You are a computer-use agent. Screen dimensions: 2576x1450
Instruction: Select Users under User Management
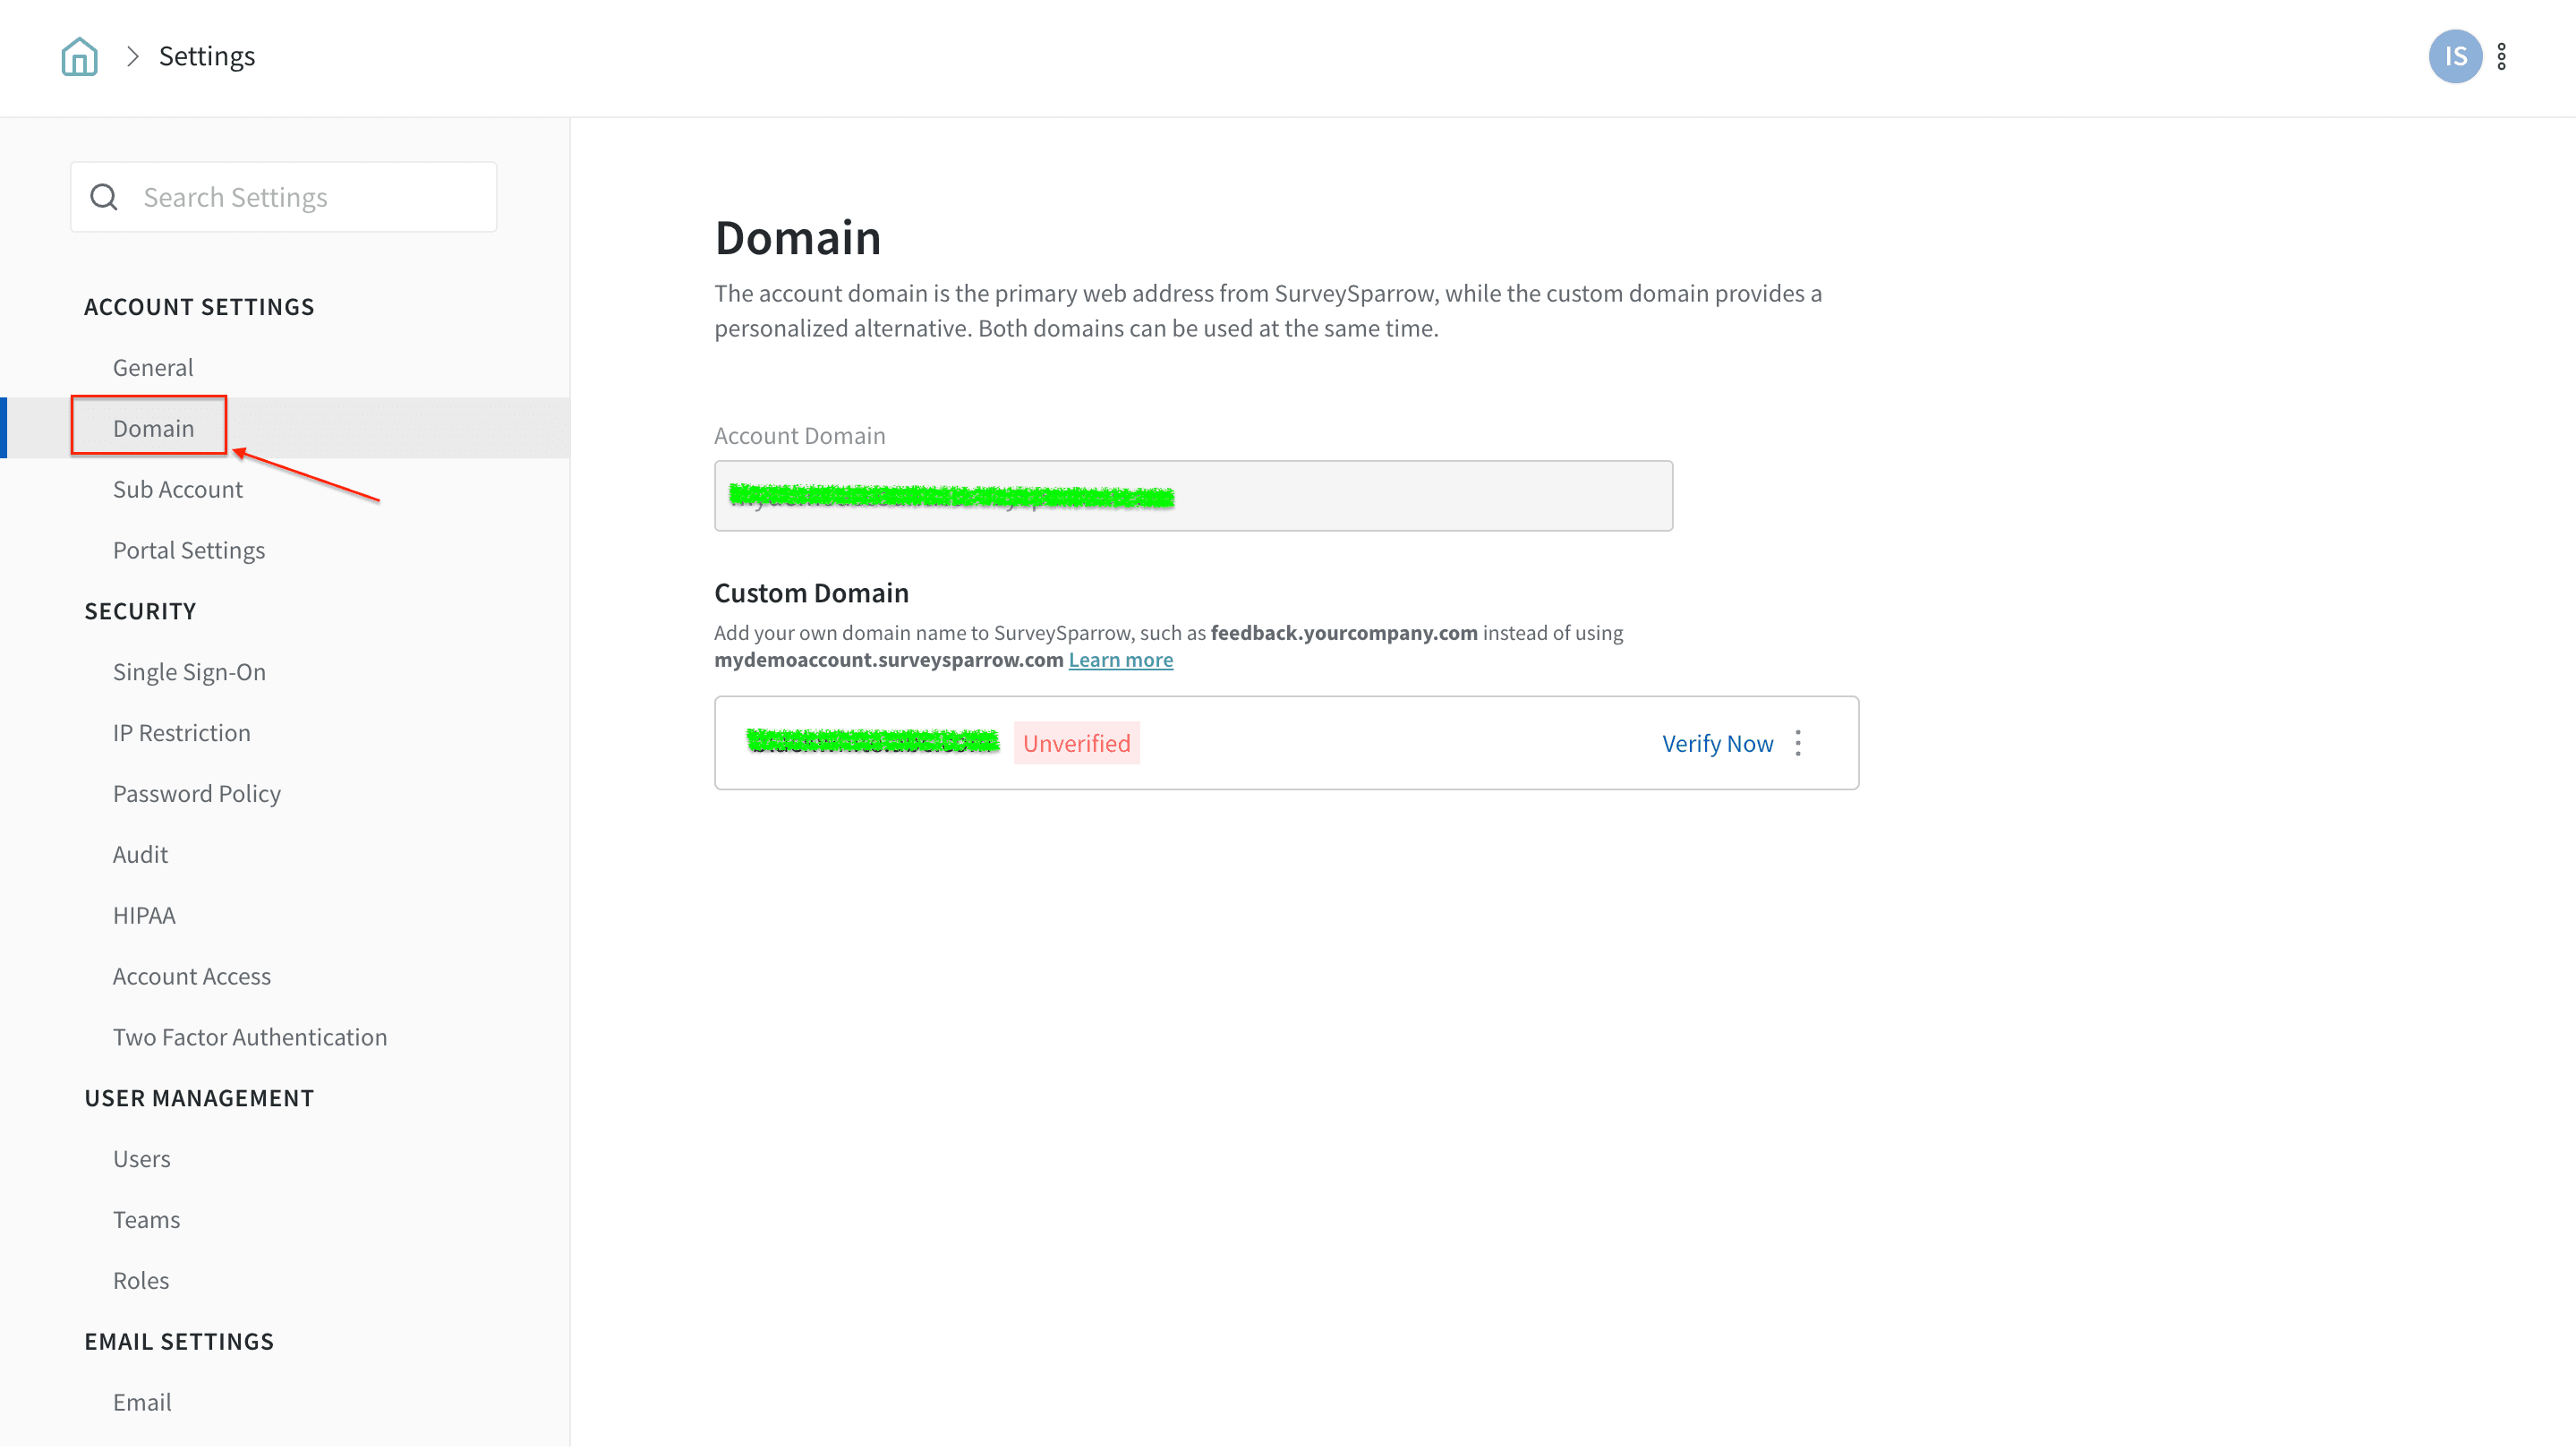142,1159
